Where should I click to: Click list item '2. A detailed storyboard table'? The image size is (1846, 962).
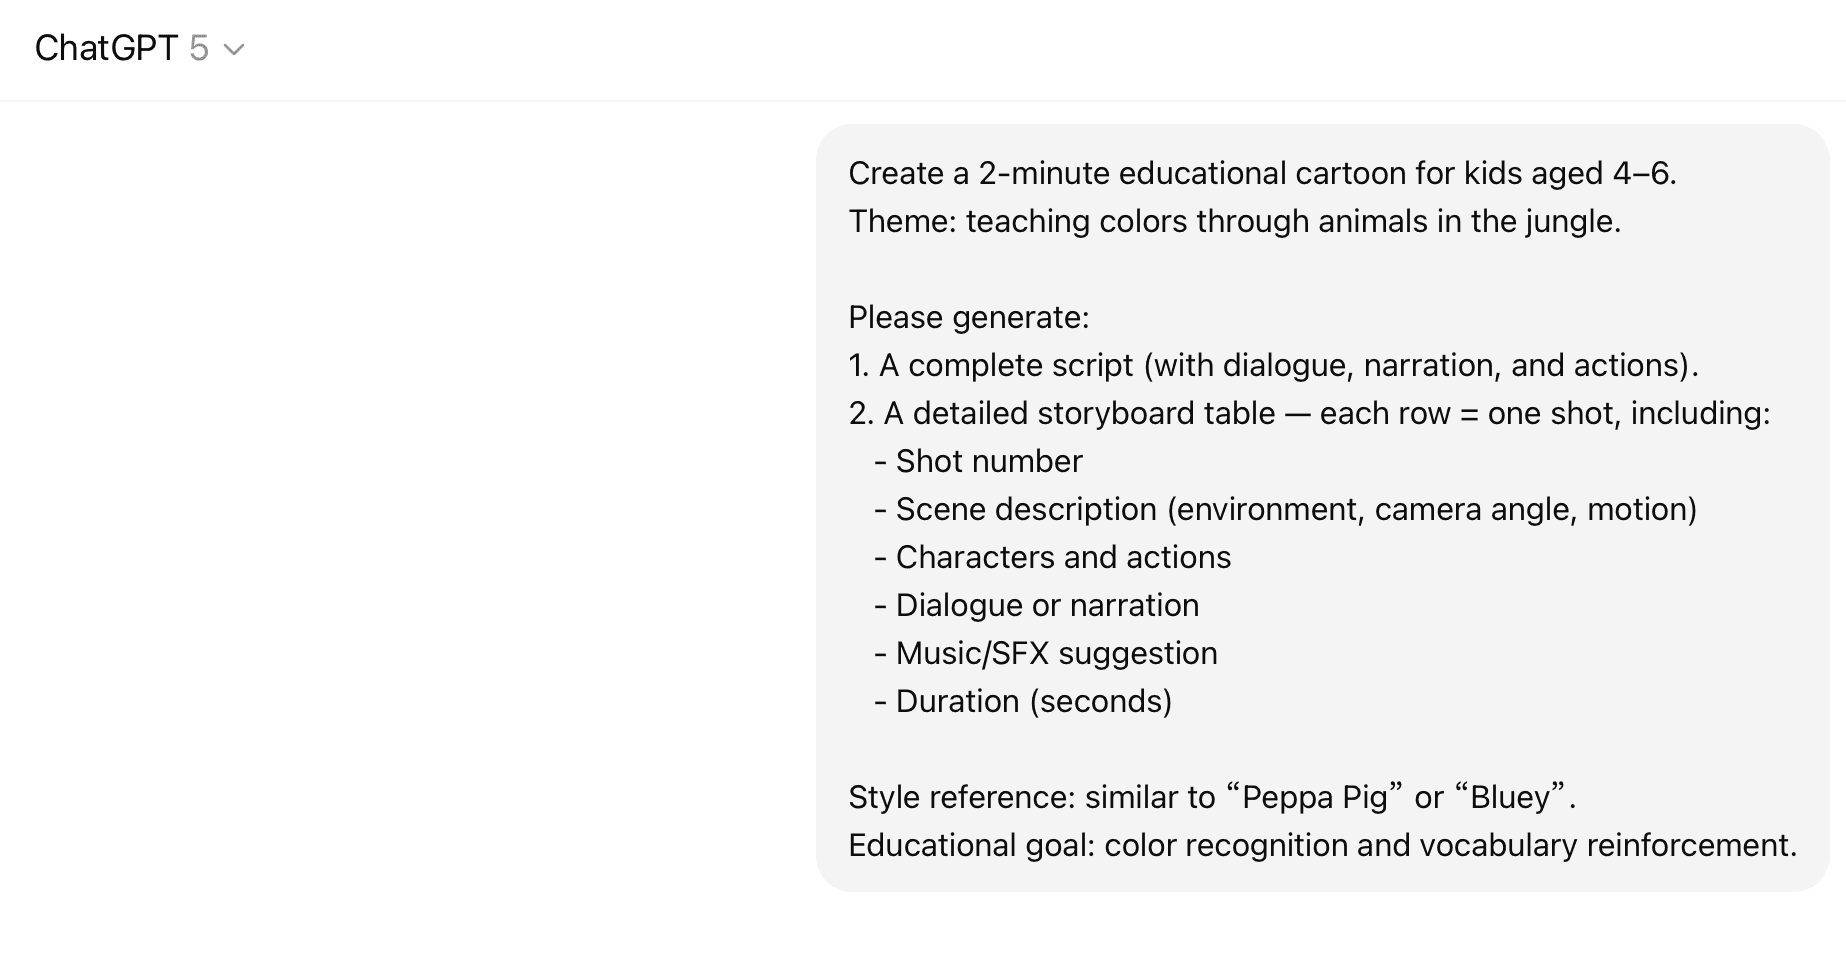point(1309,413)
